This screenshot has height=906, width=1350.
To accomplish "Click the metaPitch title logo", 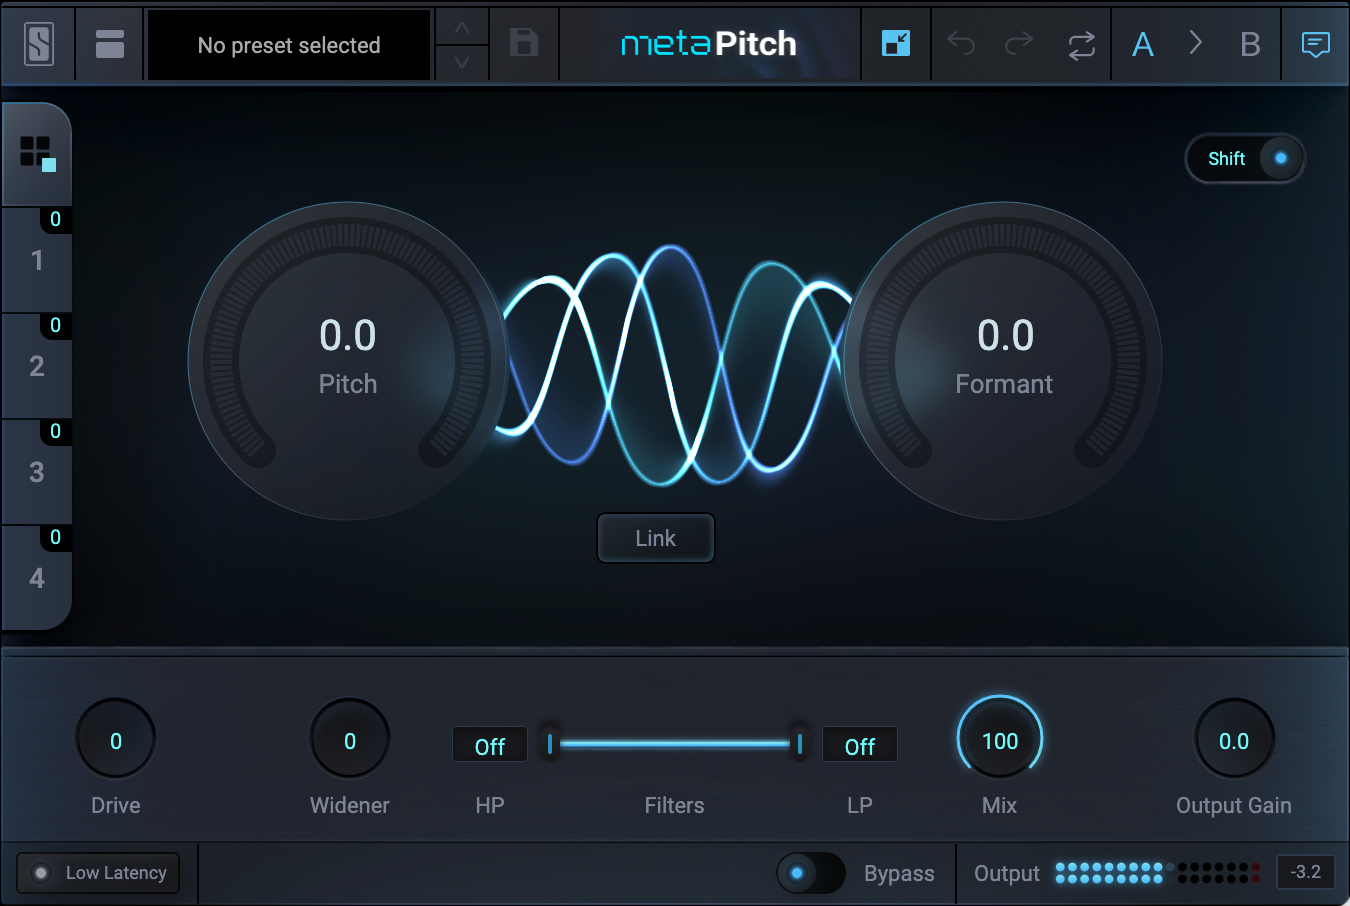I will (709, 44).
